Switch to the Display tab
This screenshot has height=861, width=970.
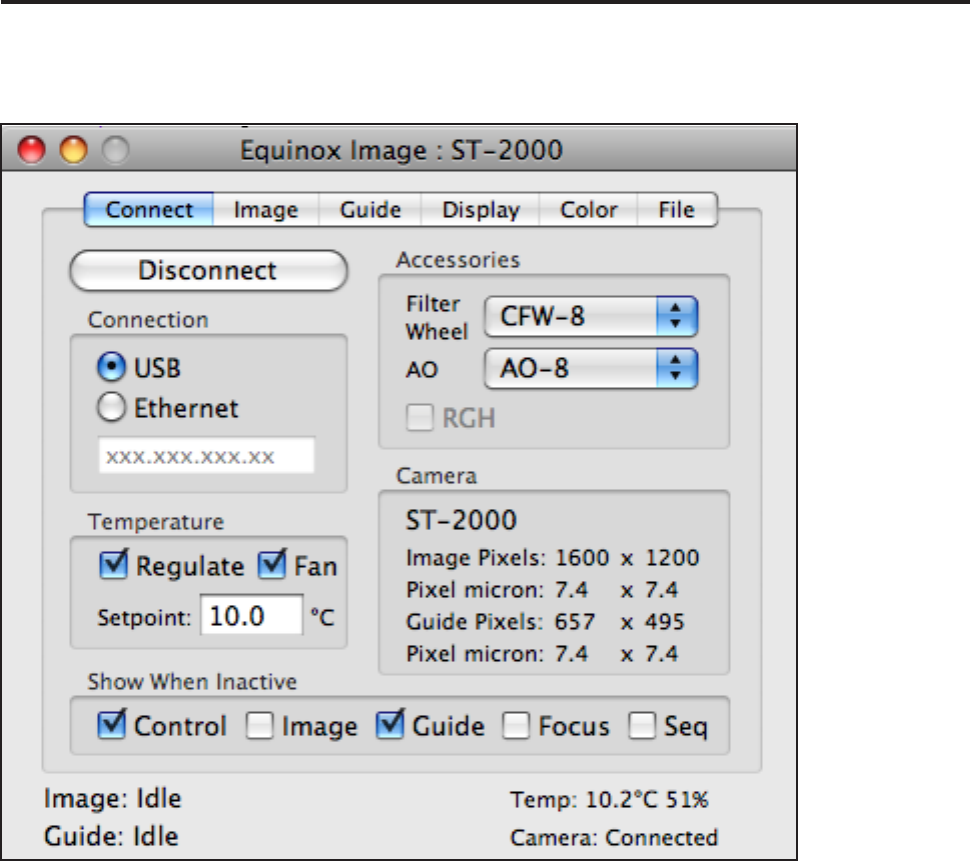(x=481, y=210)
